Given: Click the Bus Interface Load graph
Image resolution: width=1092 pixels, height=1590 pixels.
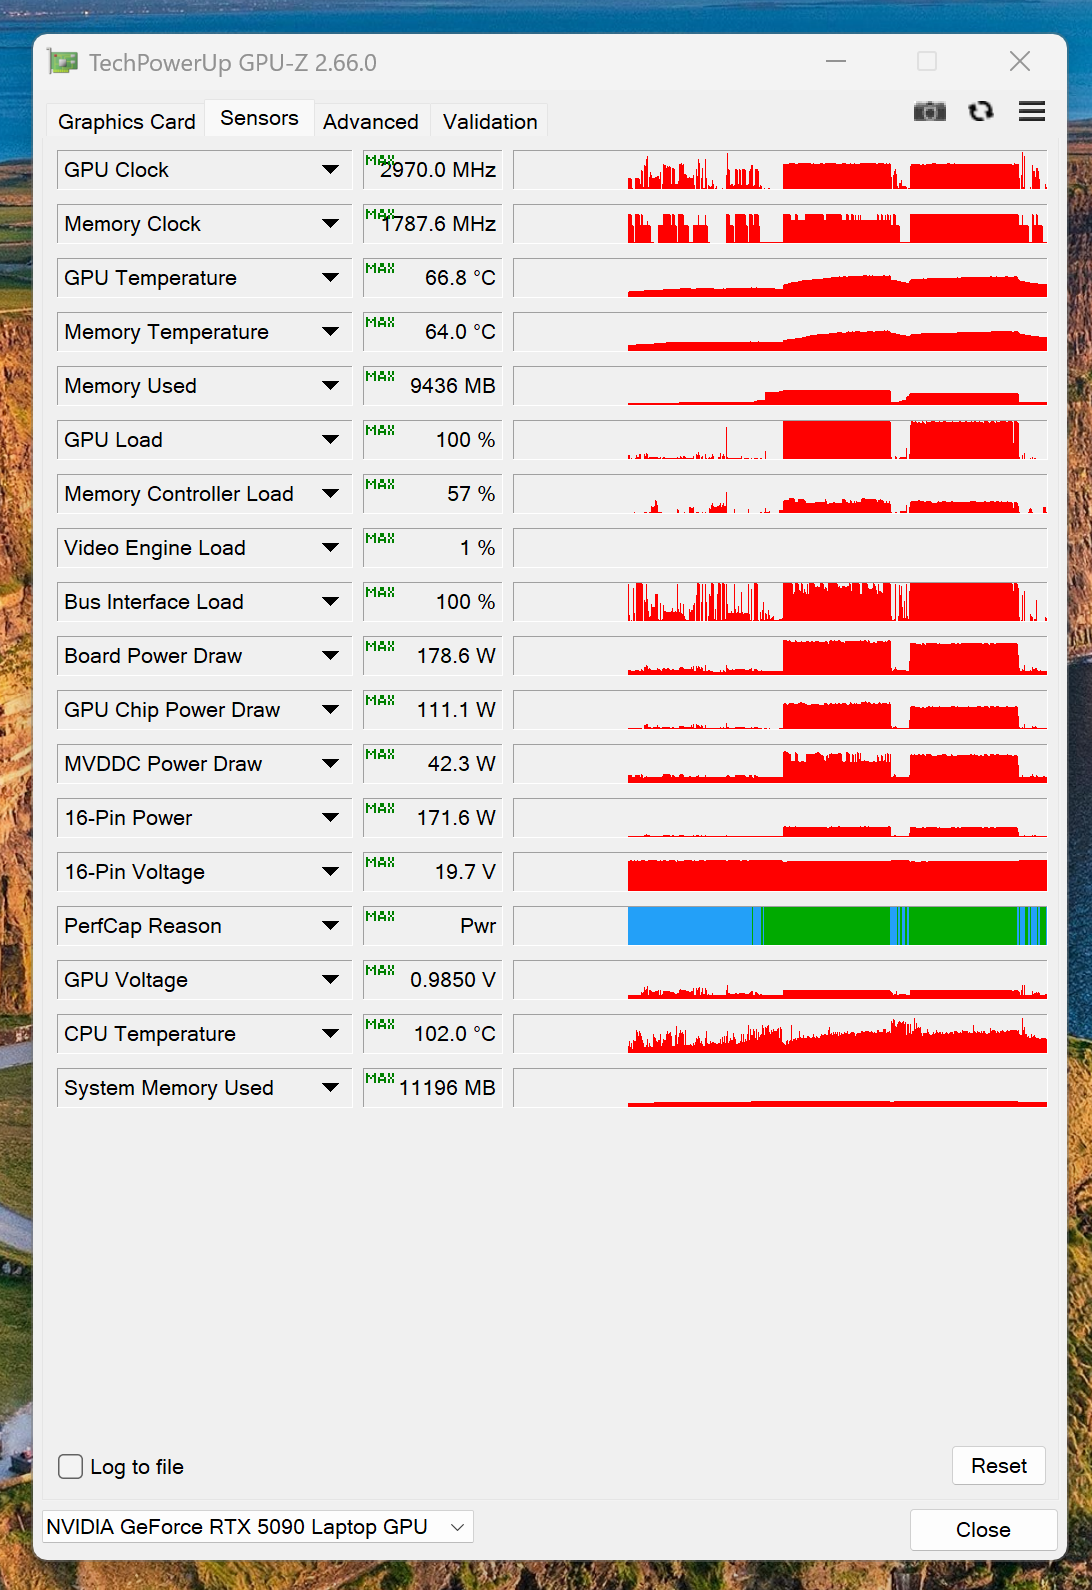Looking at the screenshot, I should pos(780,602).
